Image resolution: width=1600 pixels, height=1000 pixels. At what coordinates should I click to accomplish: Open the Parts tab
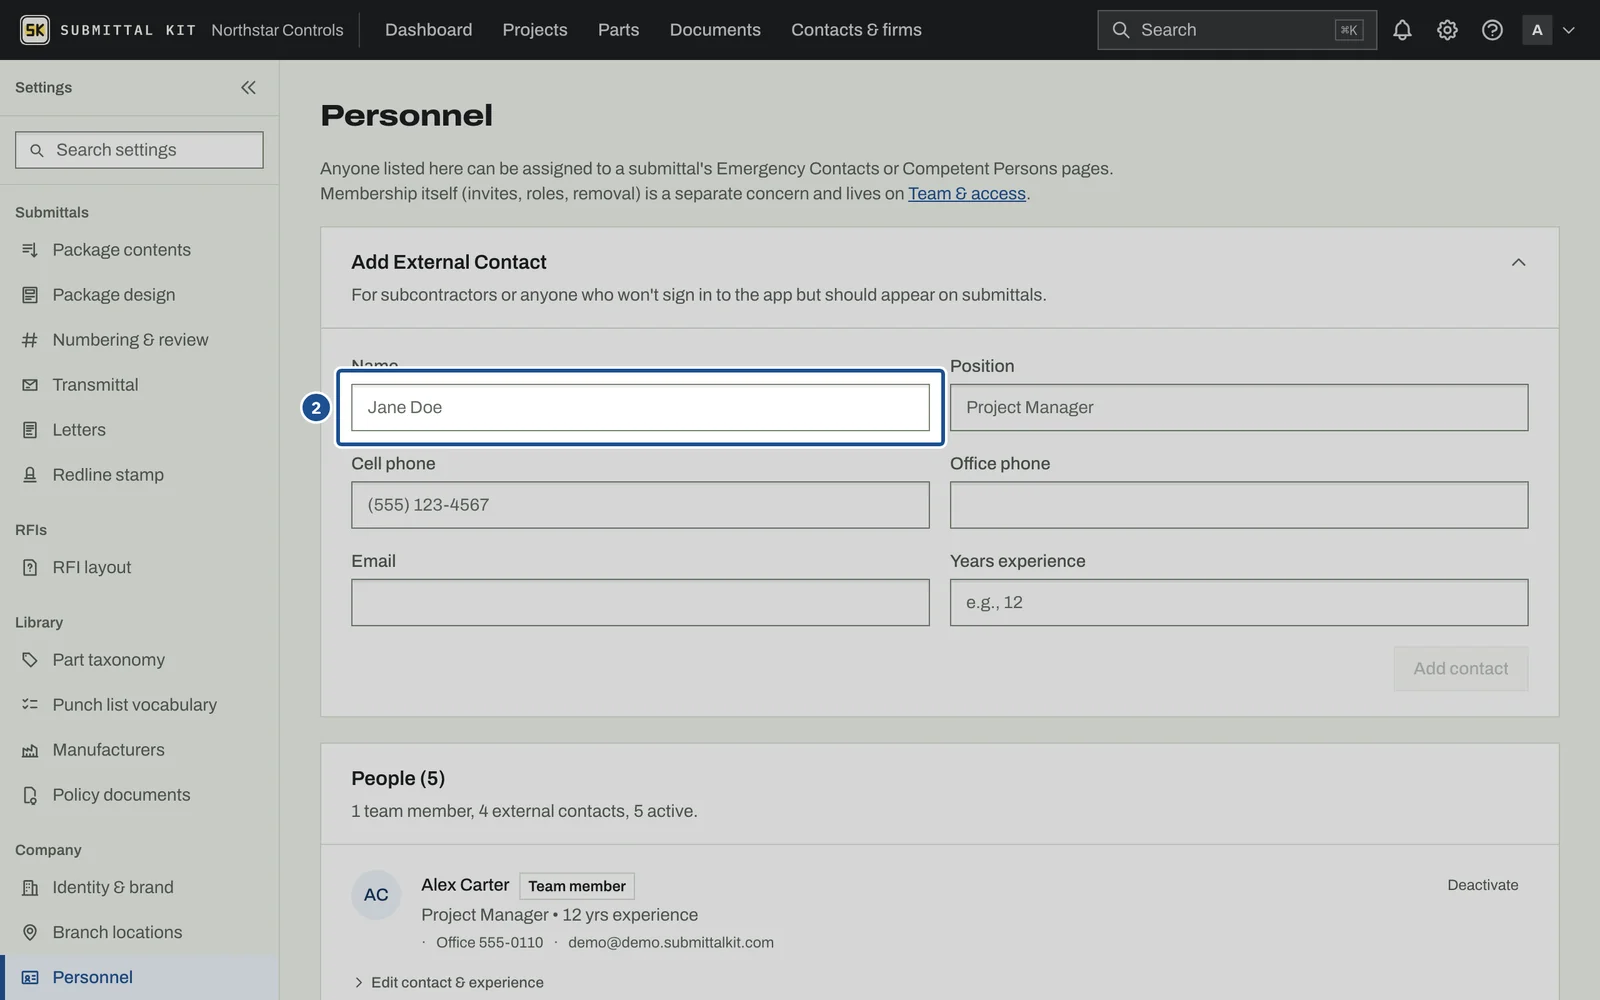[x=618, y=30]
